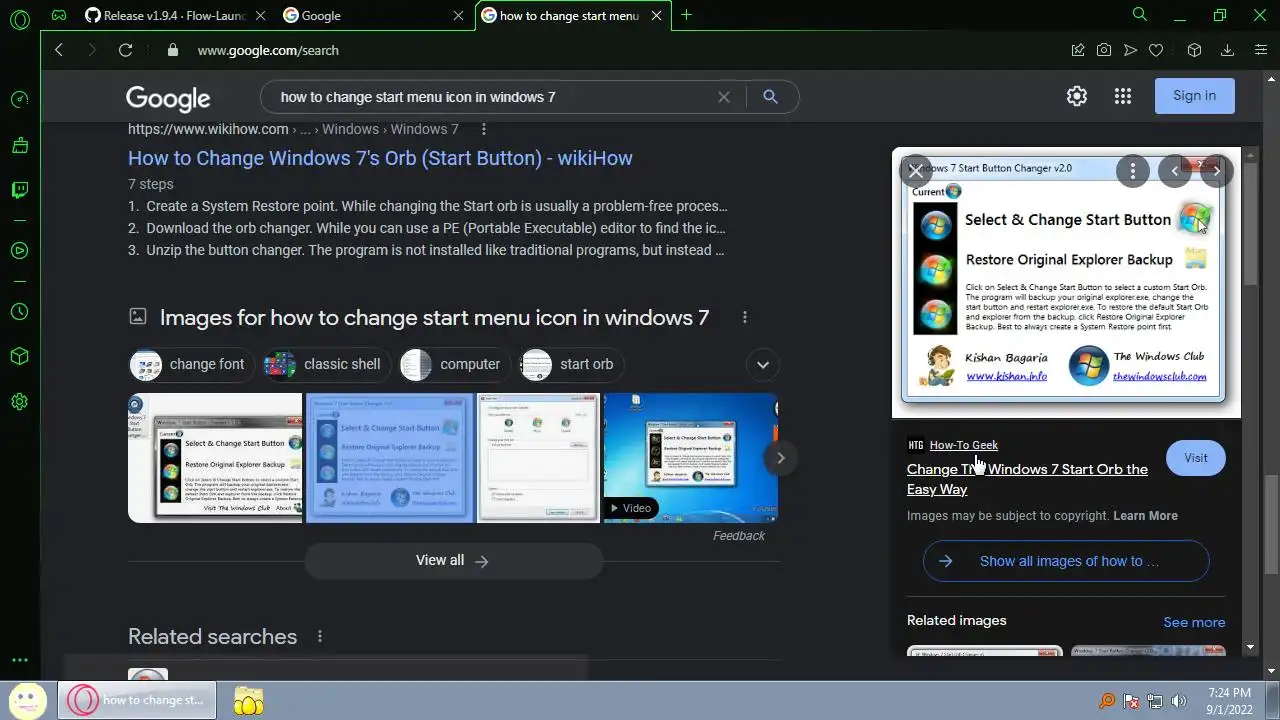Viewport: 1280px width, 720px height.
Task: Submit search with Google magnifier button
Action: (770, 97)
